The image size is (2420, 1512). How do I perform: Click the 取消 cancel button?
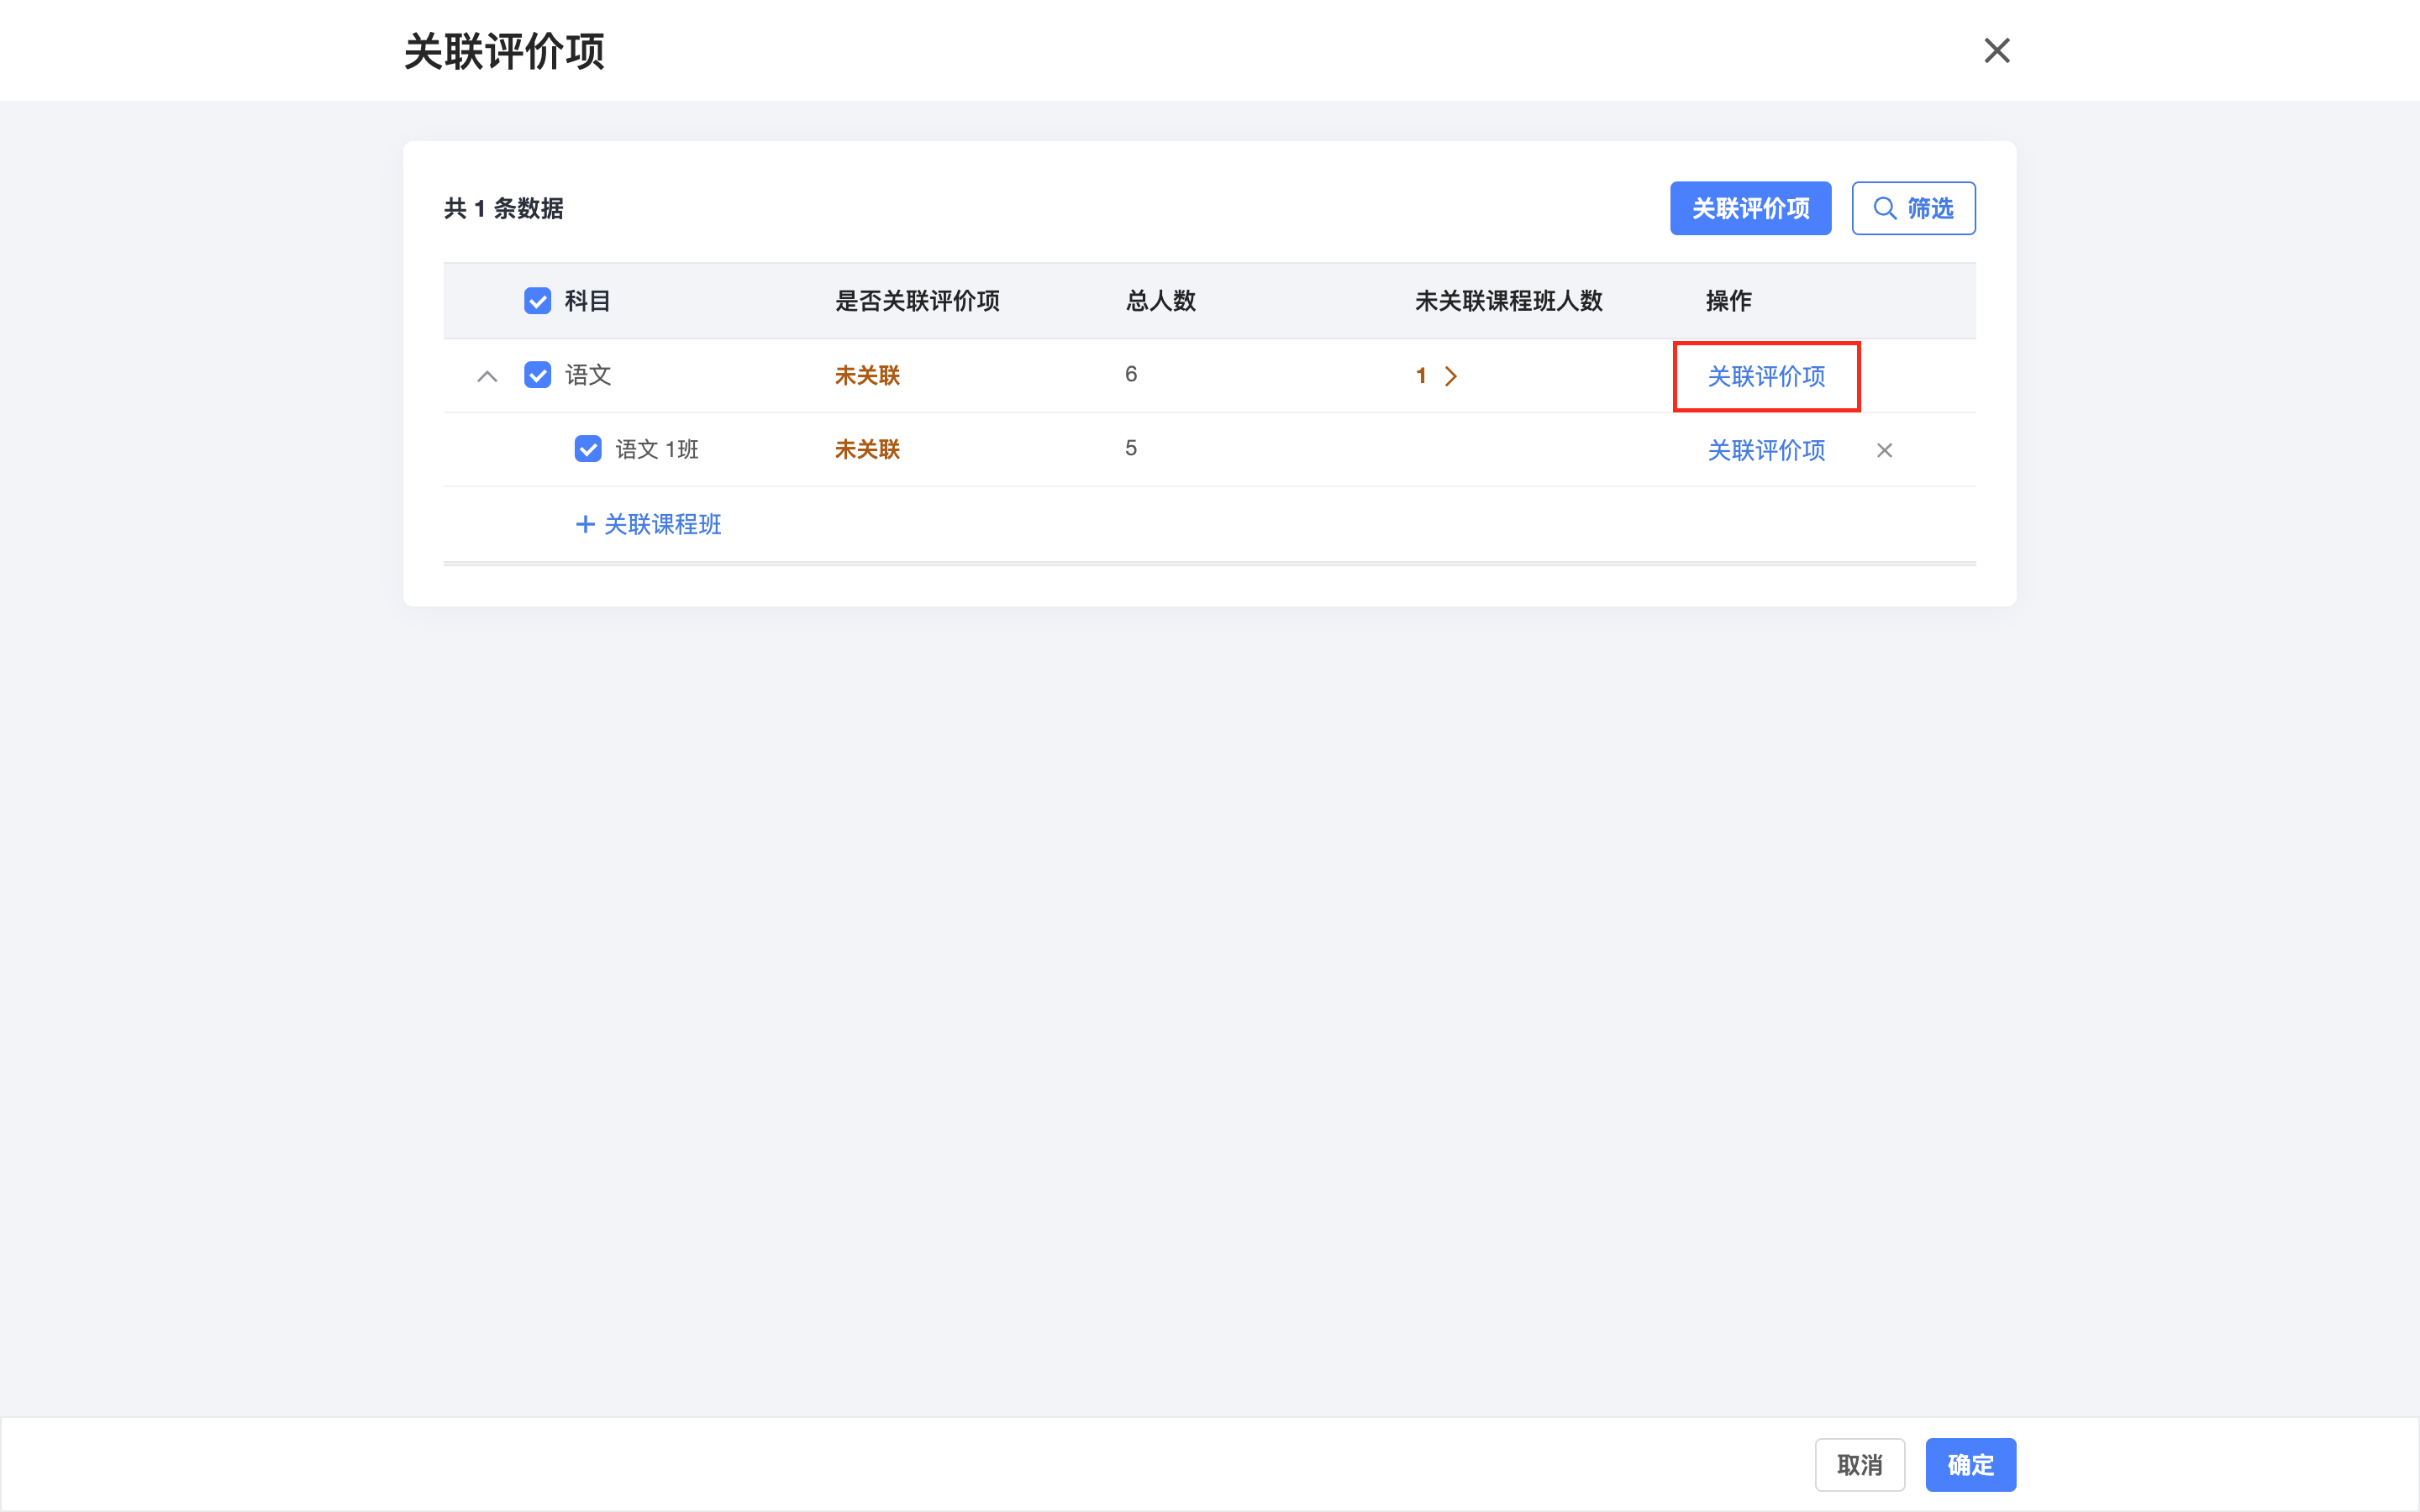pyautogui.click(x=1860, y=1465)
